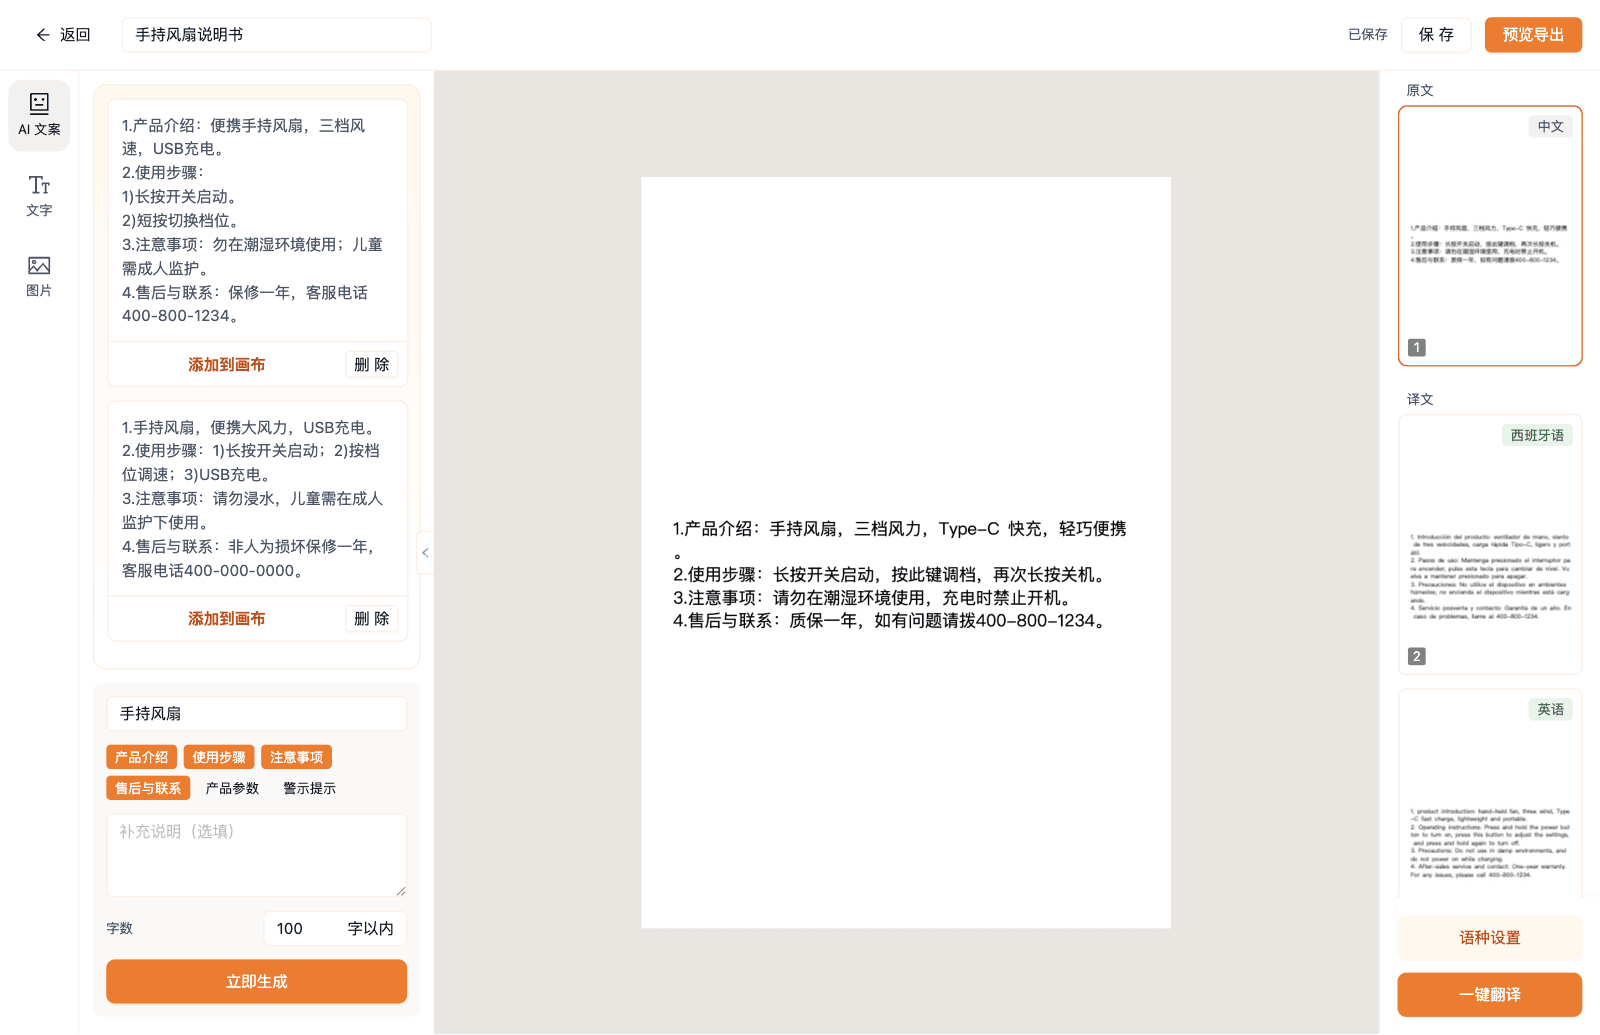Enable the 产品参数 tag
Screen dimensions: 1600x1035
(x=232, y=788)
